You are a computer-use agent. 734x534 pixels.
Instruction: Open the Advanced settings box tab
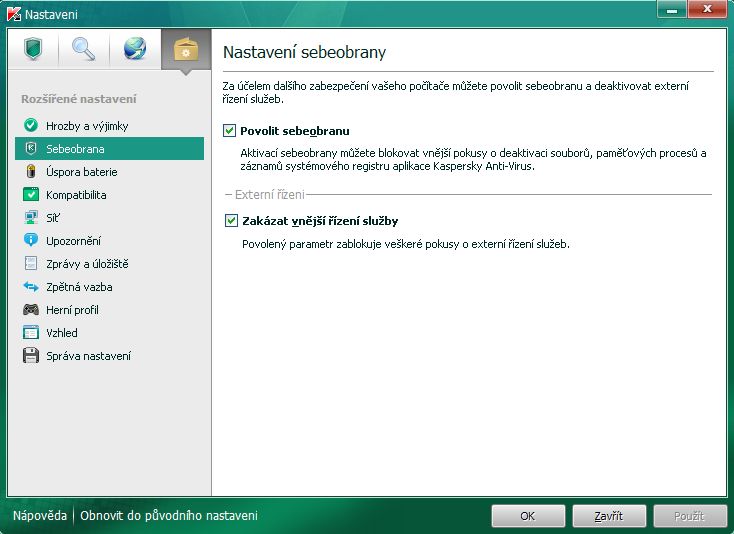click(x=186, y=49)
